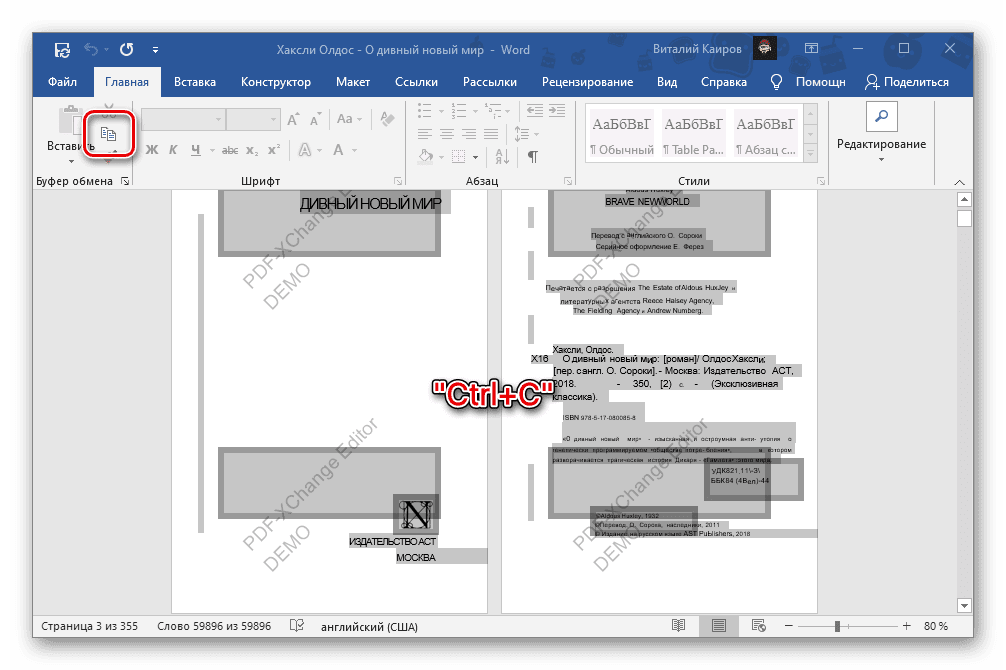Image resolution: width=1006 pixels, height=670 pixels.
Task: Select the Обычный style
Action: point(622,135)
